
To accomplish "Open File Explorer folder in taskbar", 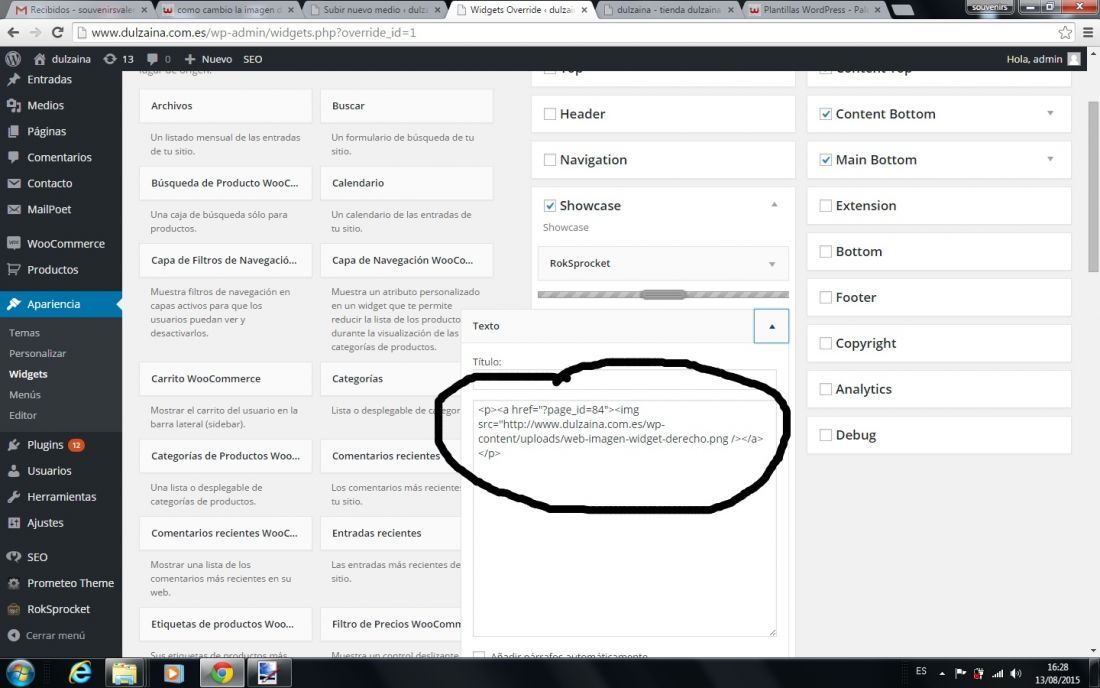I will tap(124, 673).
